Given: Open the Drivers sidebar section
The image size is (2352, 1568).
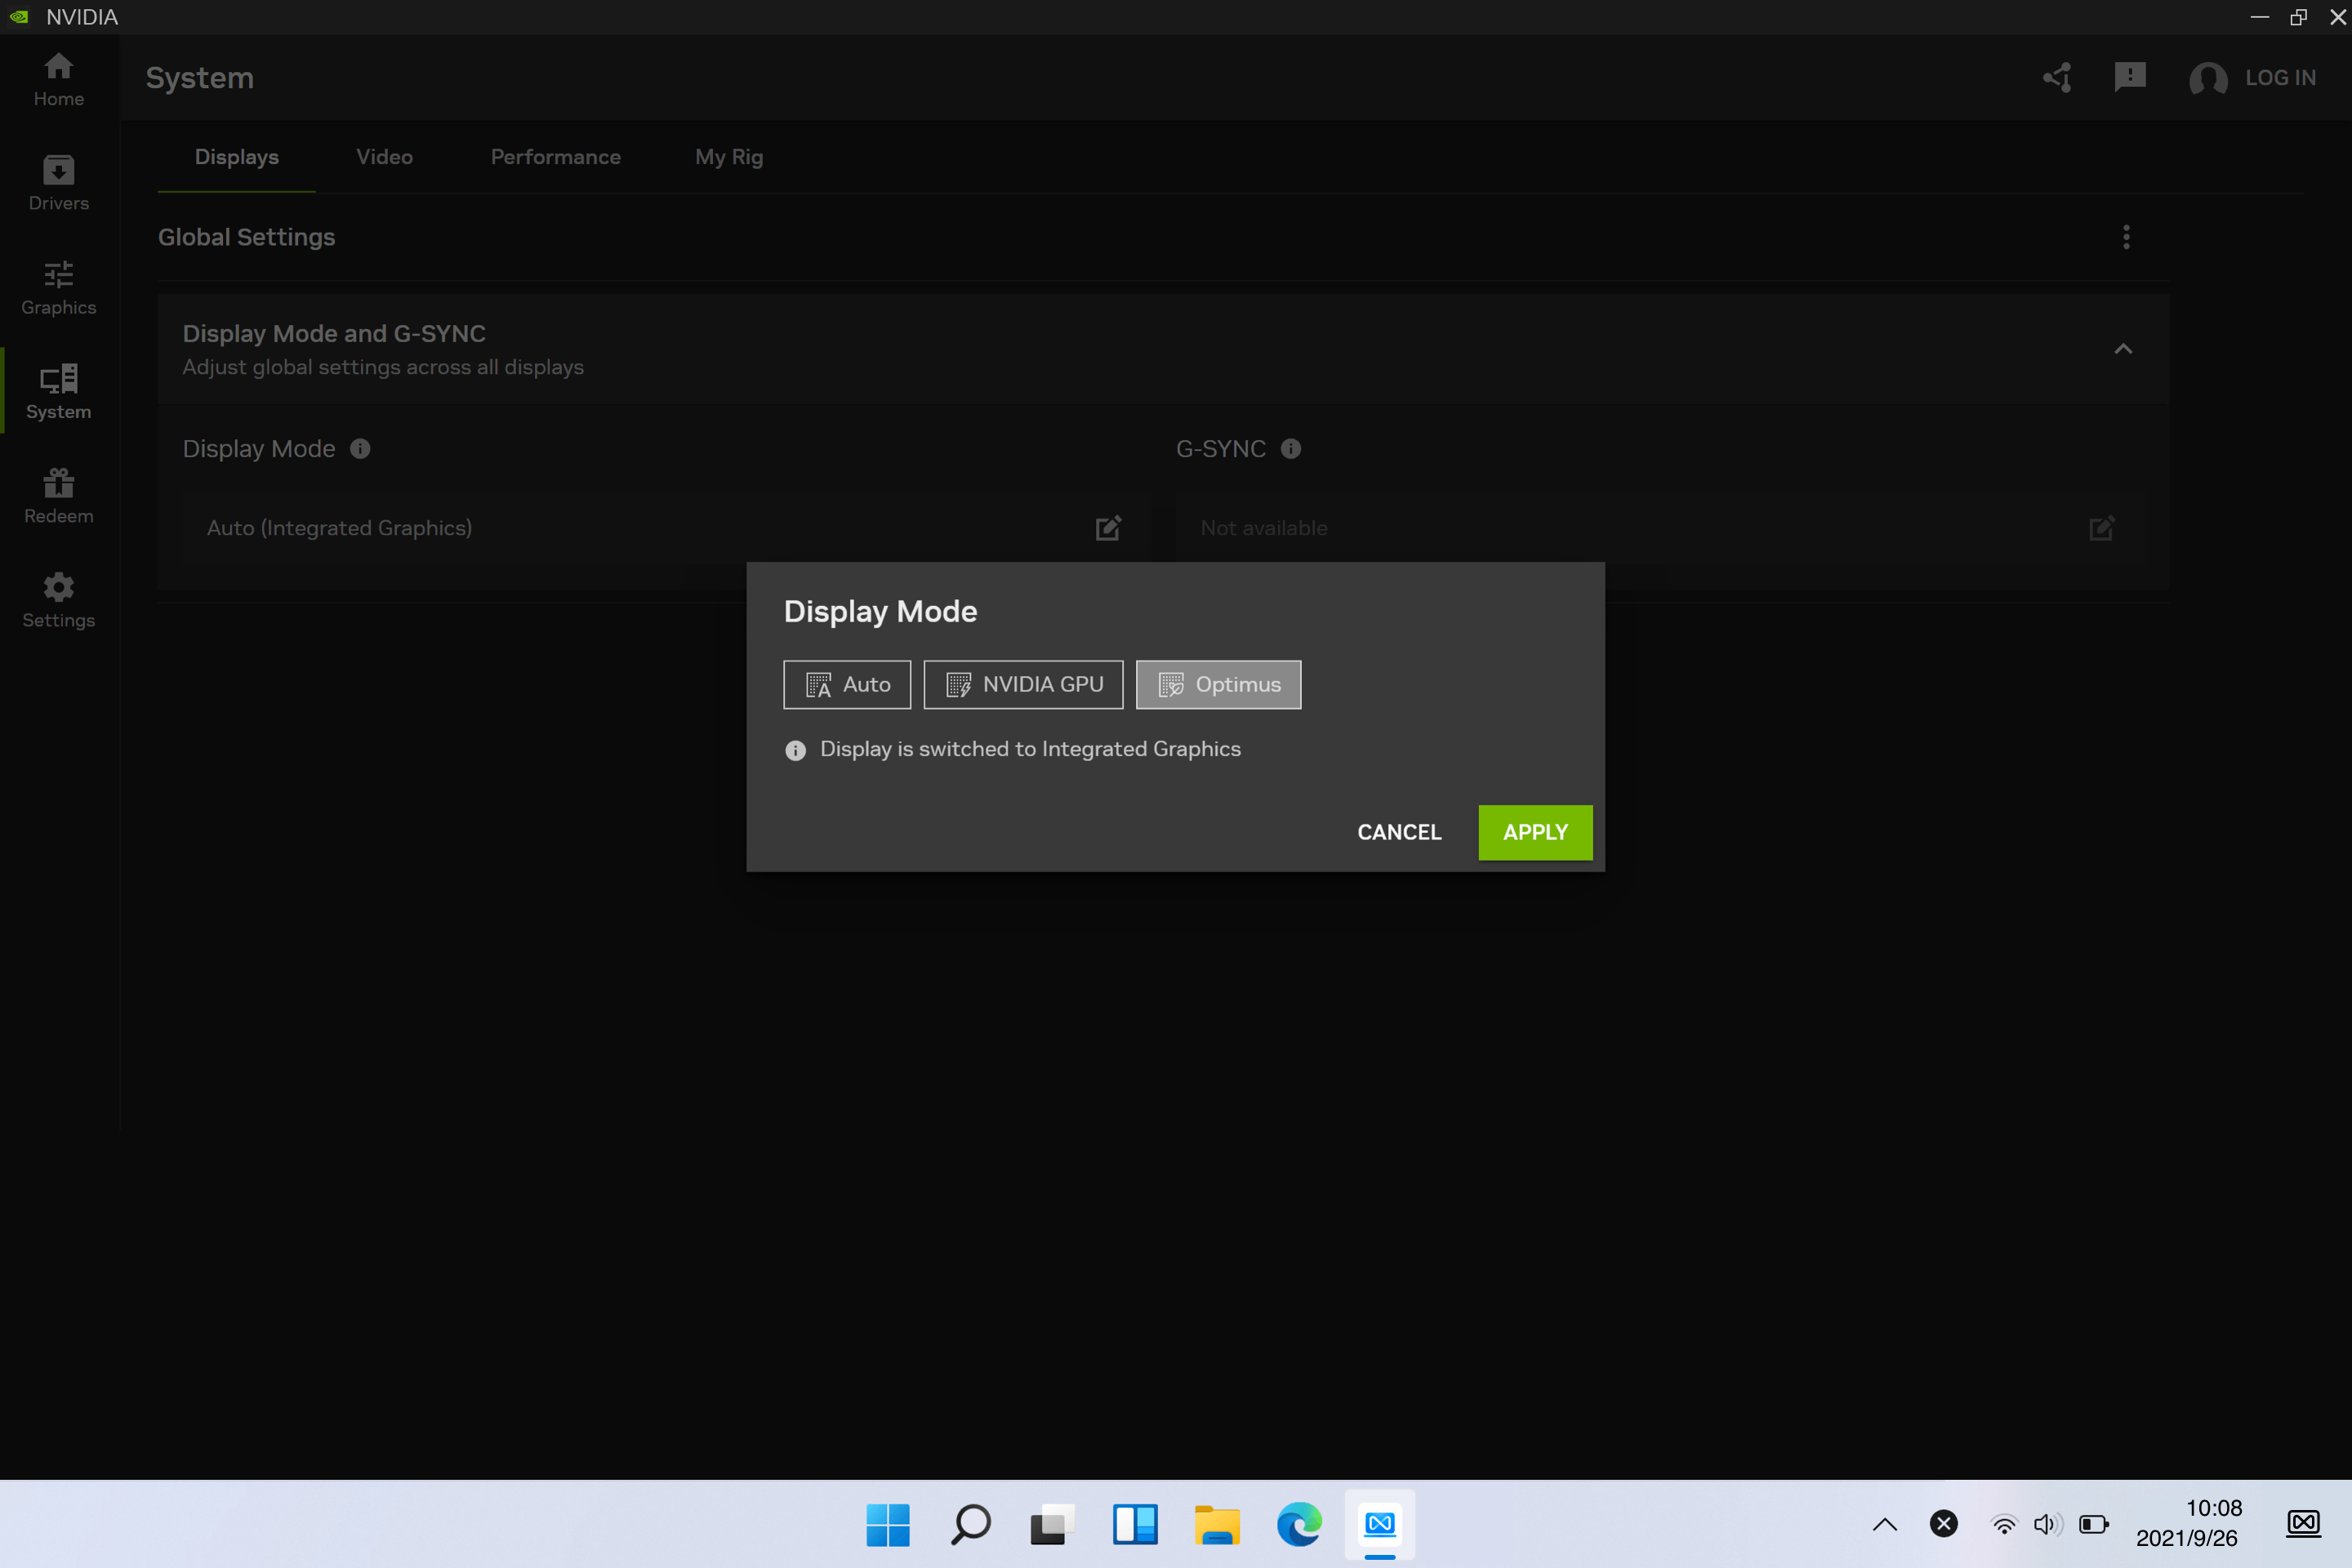Looking at the screenshot, I should (58, 184).
